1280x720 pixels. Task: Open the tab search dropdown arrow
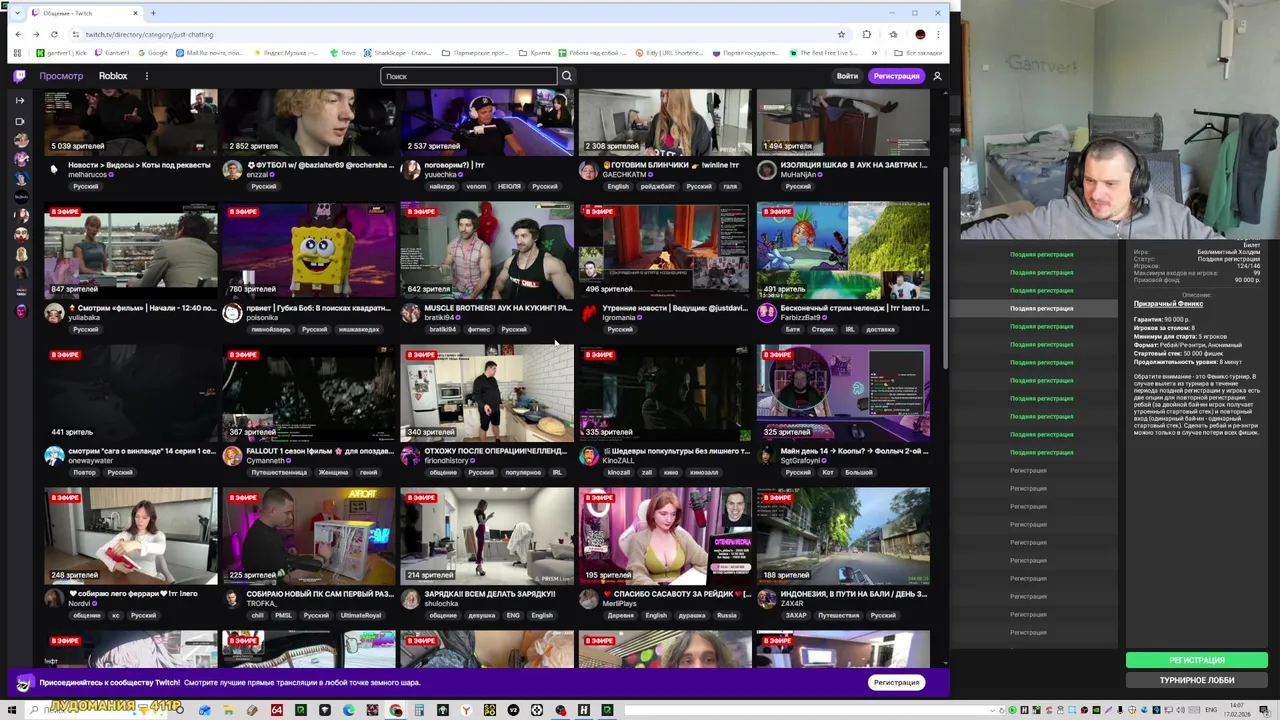[17, 13]
